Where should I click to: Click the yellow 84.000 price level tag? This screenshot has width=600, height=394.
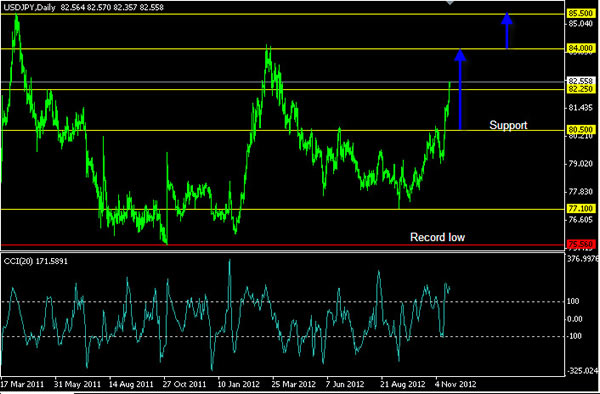coord(581,48)
